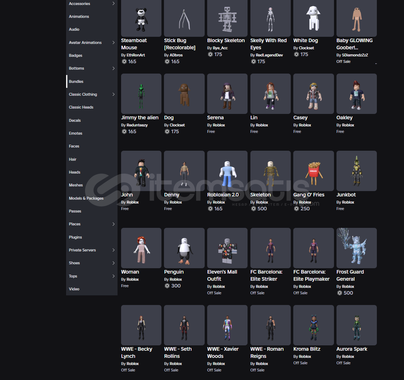404x380 pixels.
Task: Open the Junkbot bundle thumbnail
Action: click(357, 171)
